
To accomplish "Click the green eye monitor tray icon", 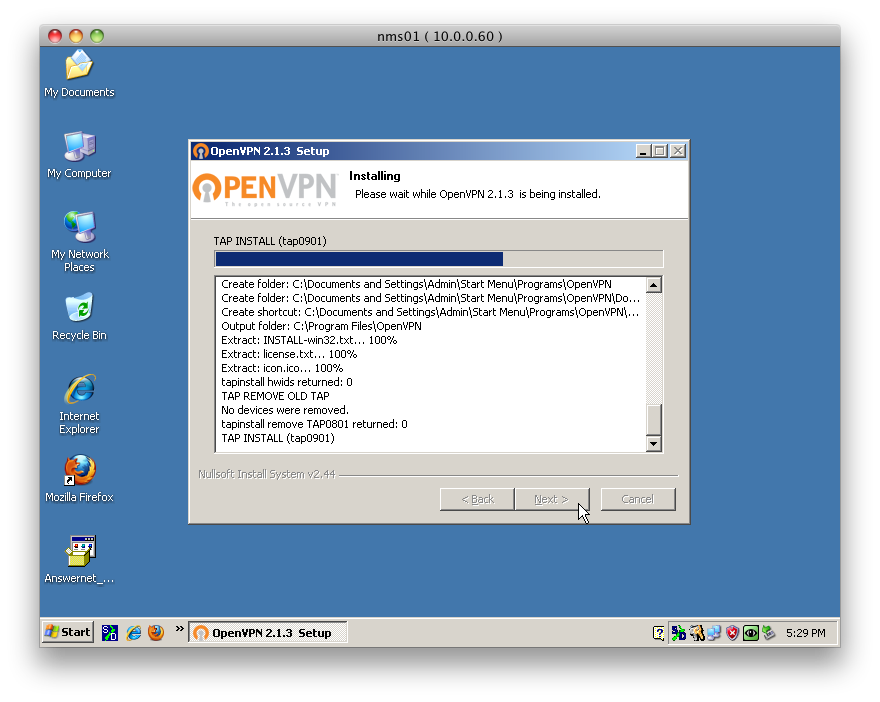I will pos(751,634).
